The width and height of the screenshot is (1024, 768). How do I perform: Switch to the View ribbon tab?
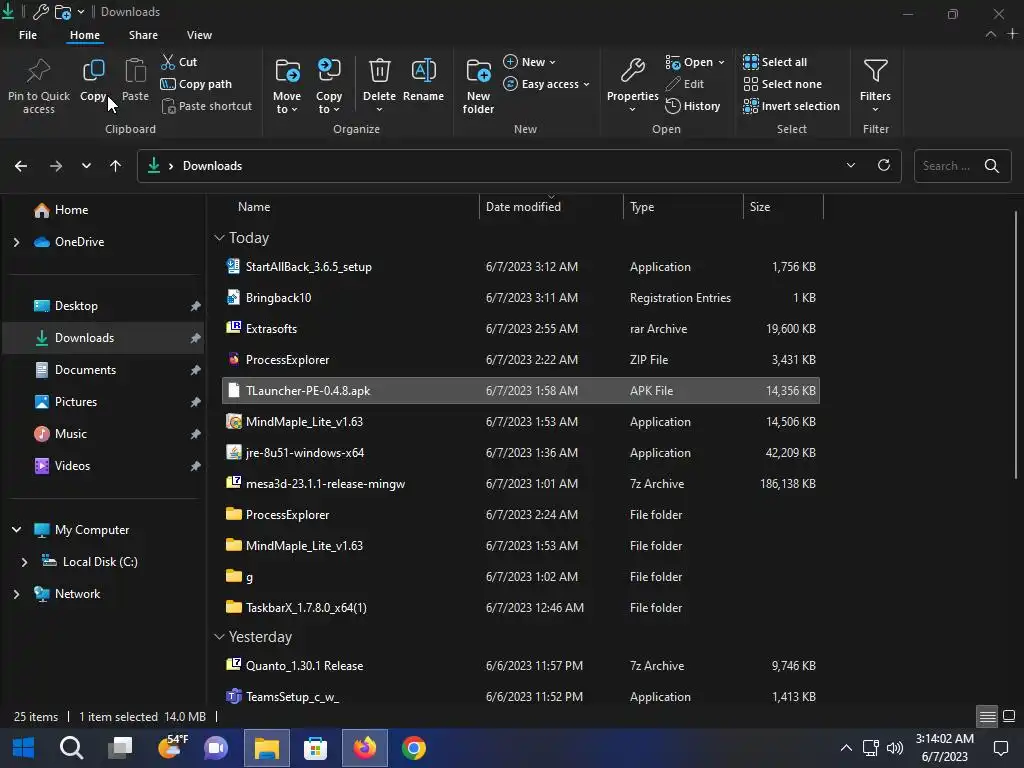(x=199, y=35)
